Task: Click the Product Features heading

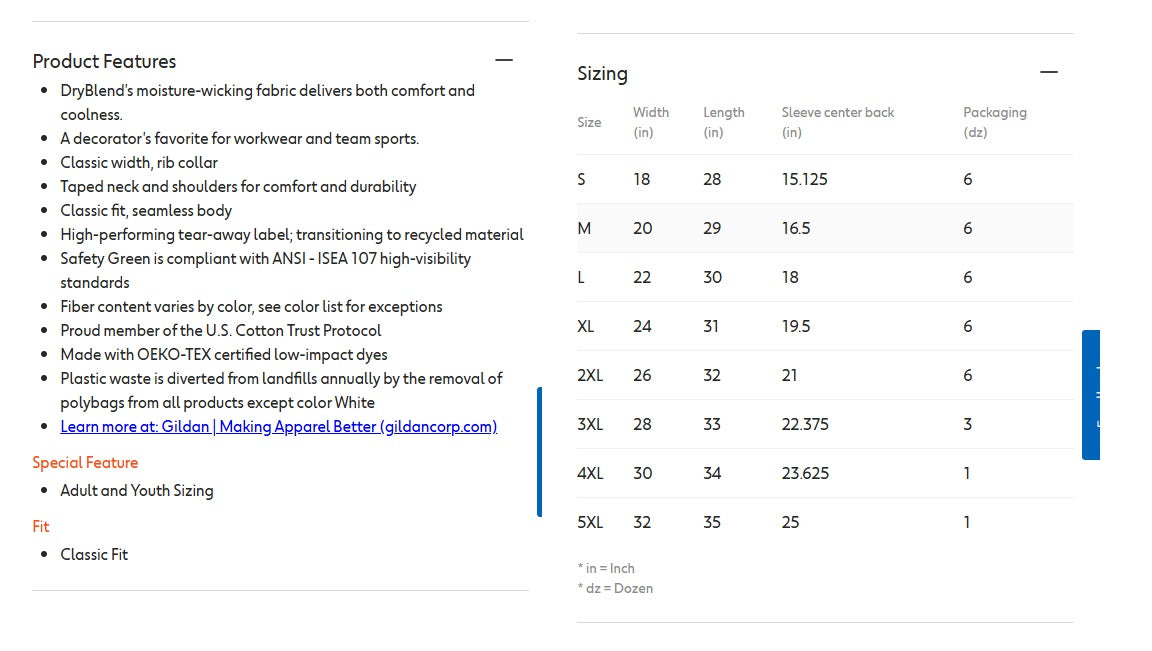Action: click(x=104, y=61)
